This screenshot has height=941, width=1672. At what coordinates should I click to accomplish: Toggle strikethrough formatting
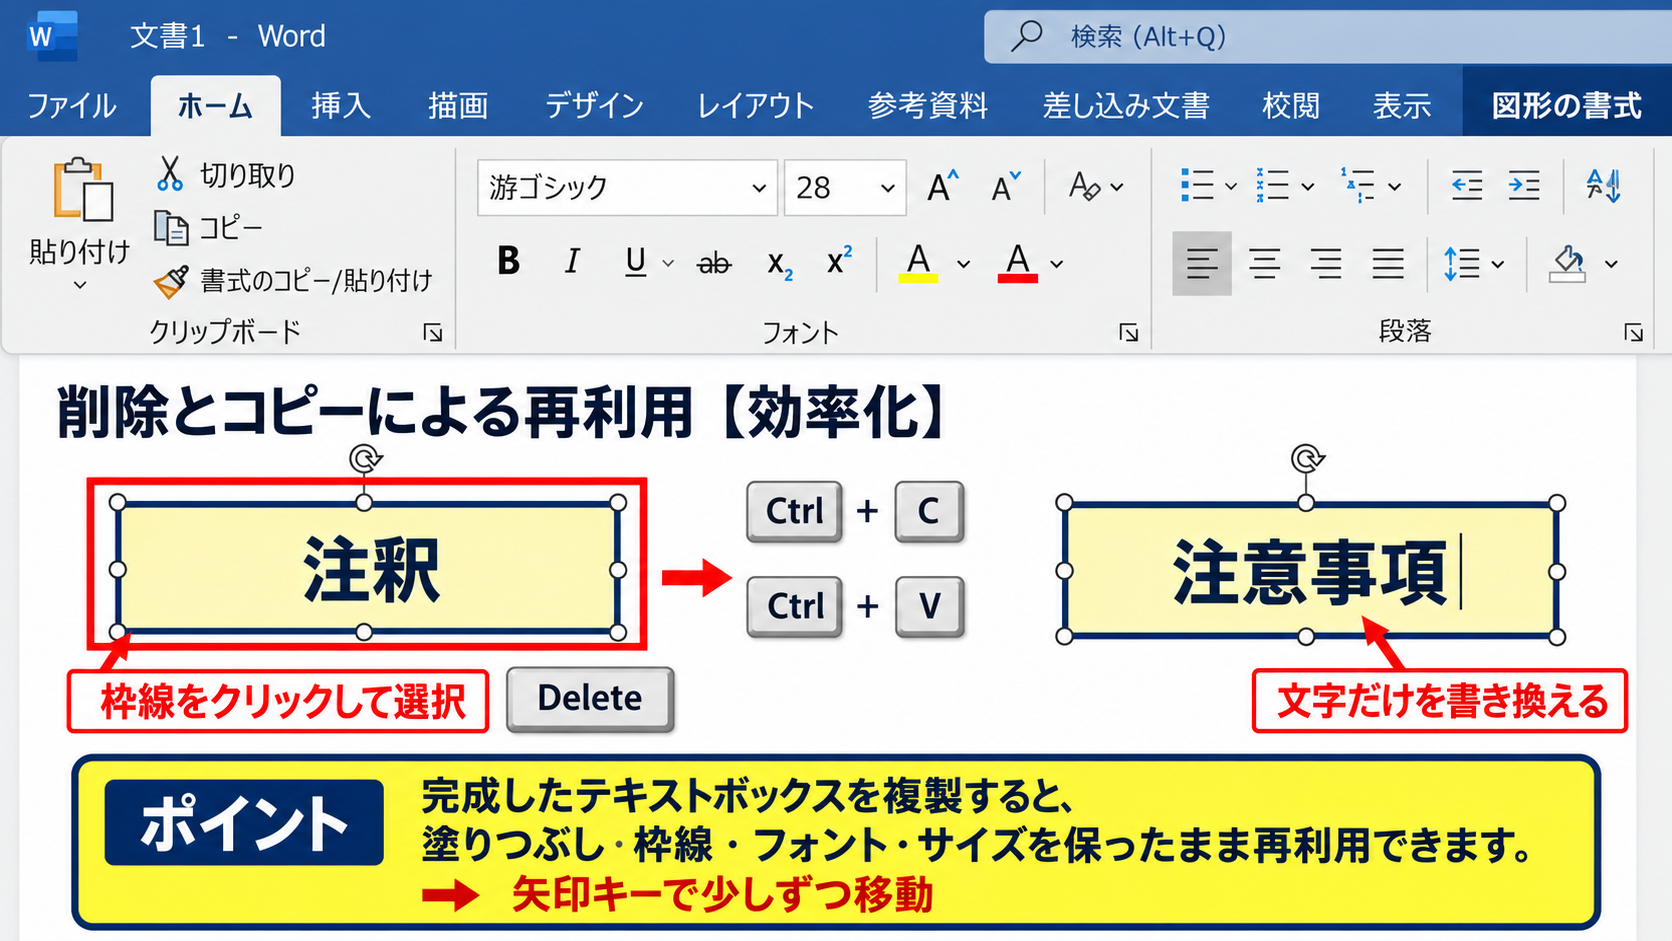(714, 264)
